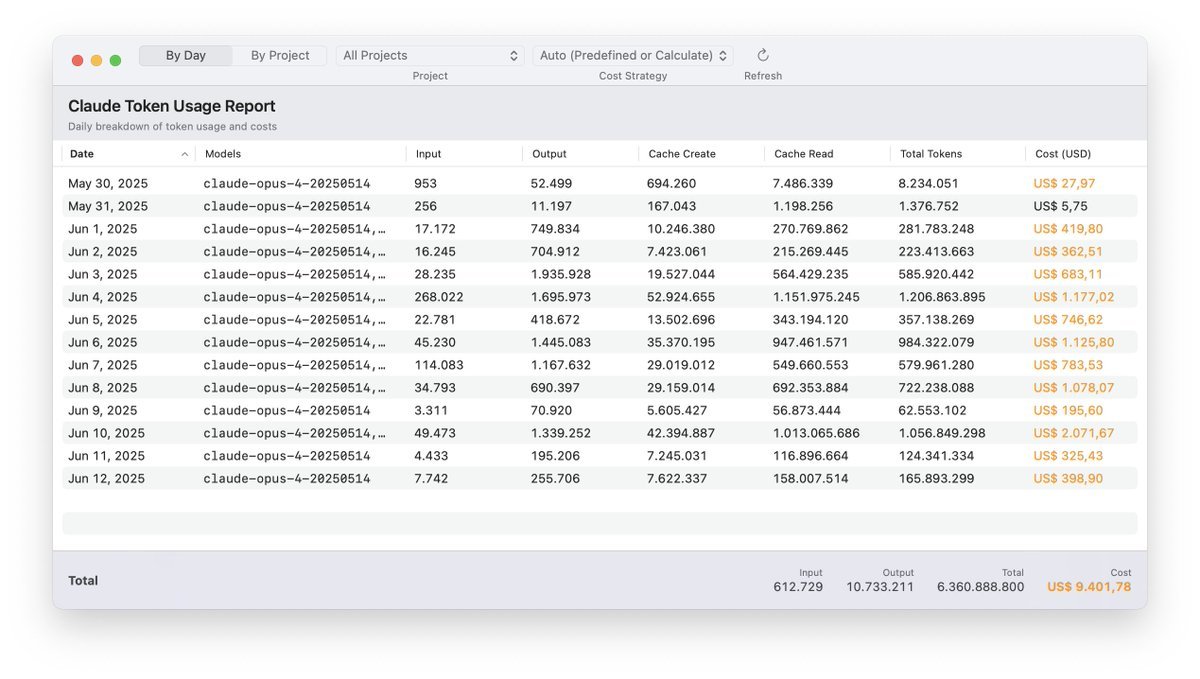
Task: Select the Jun 5, 2025 date cell
Action: (x=103, y=319)
